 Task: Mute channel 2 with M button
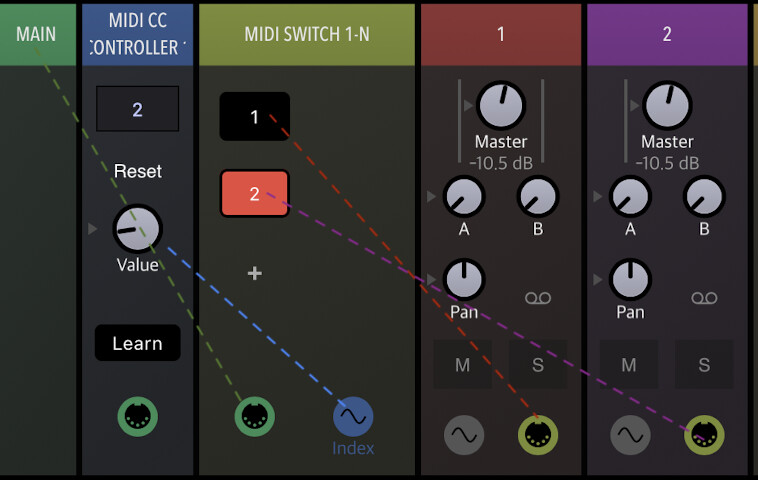(x=629, y=365)
